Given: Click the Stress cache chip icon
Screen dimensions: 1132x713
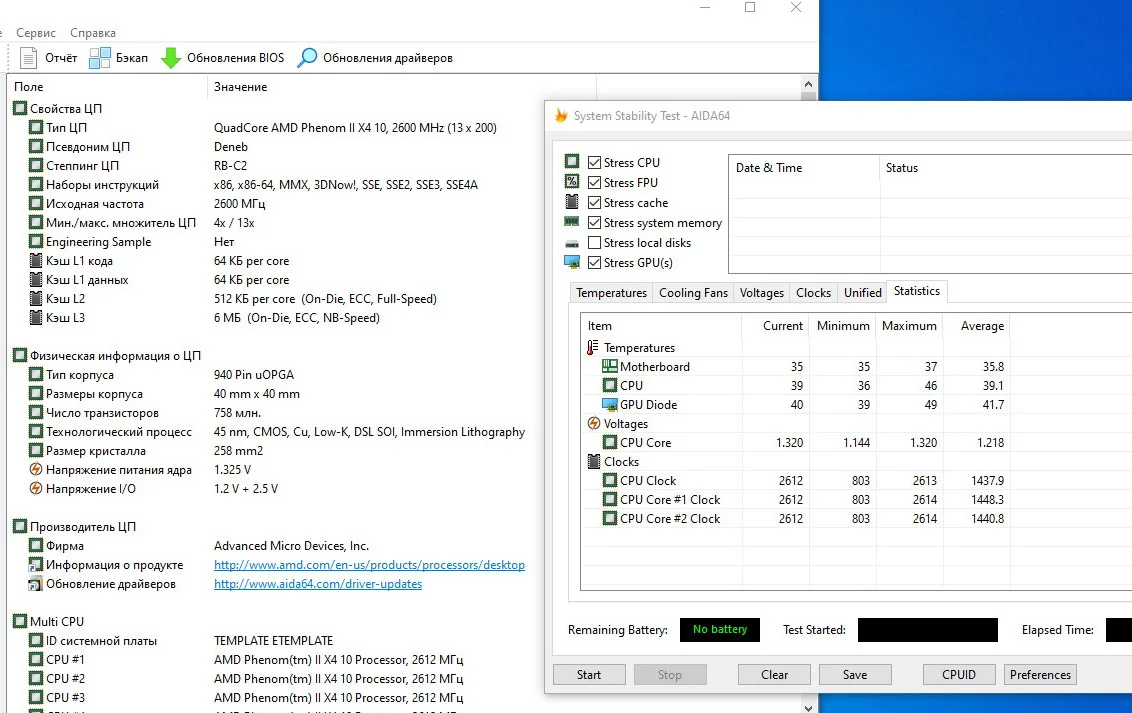Looking at the screenshot, I should (572, 202).
